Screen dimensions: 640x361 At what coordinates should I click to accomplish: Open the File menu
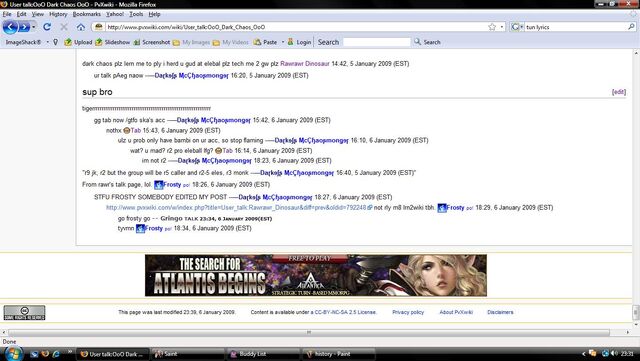point(7,14)
